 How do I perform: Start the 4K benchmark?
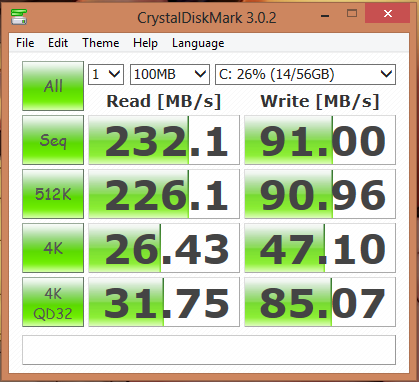pyautogui.click(x=53, y=248)
